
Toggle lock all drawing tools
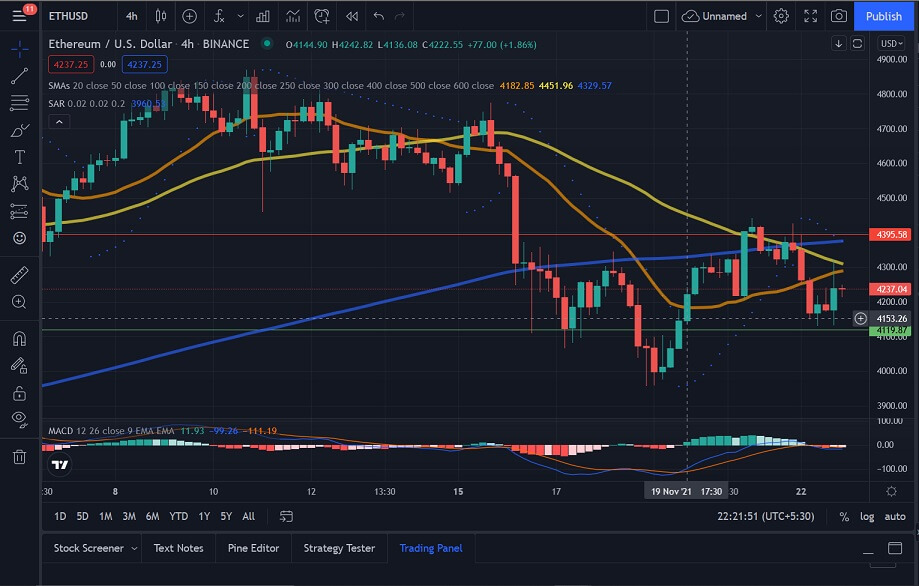19,393
